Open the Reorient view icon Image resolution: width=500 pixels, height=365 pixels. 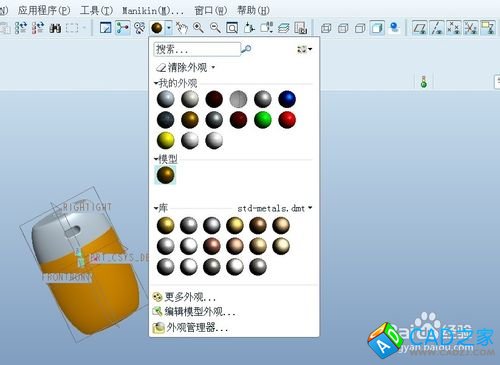coord(249,28)
